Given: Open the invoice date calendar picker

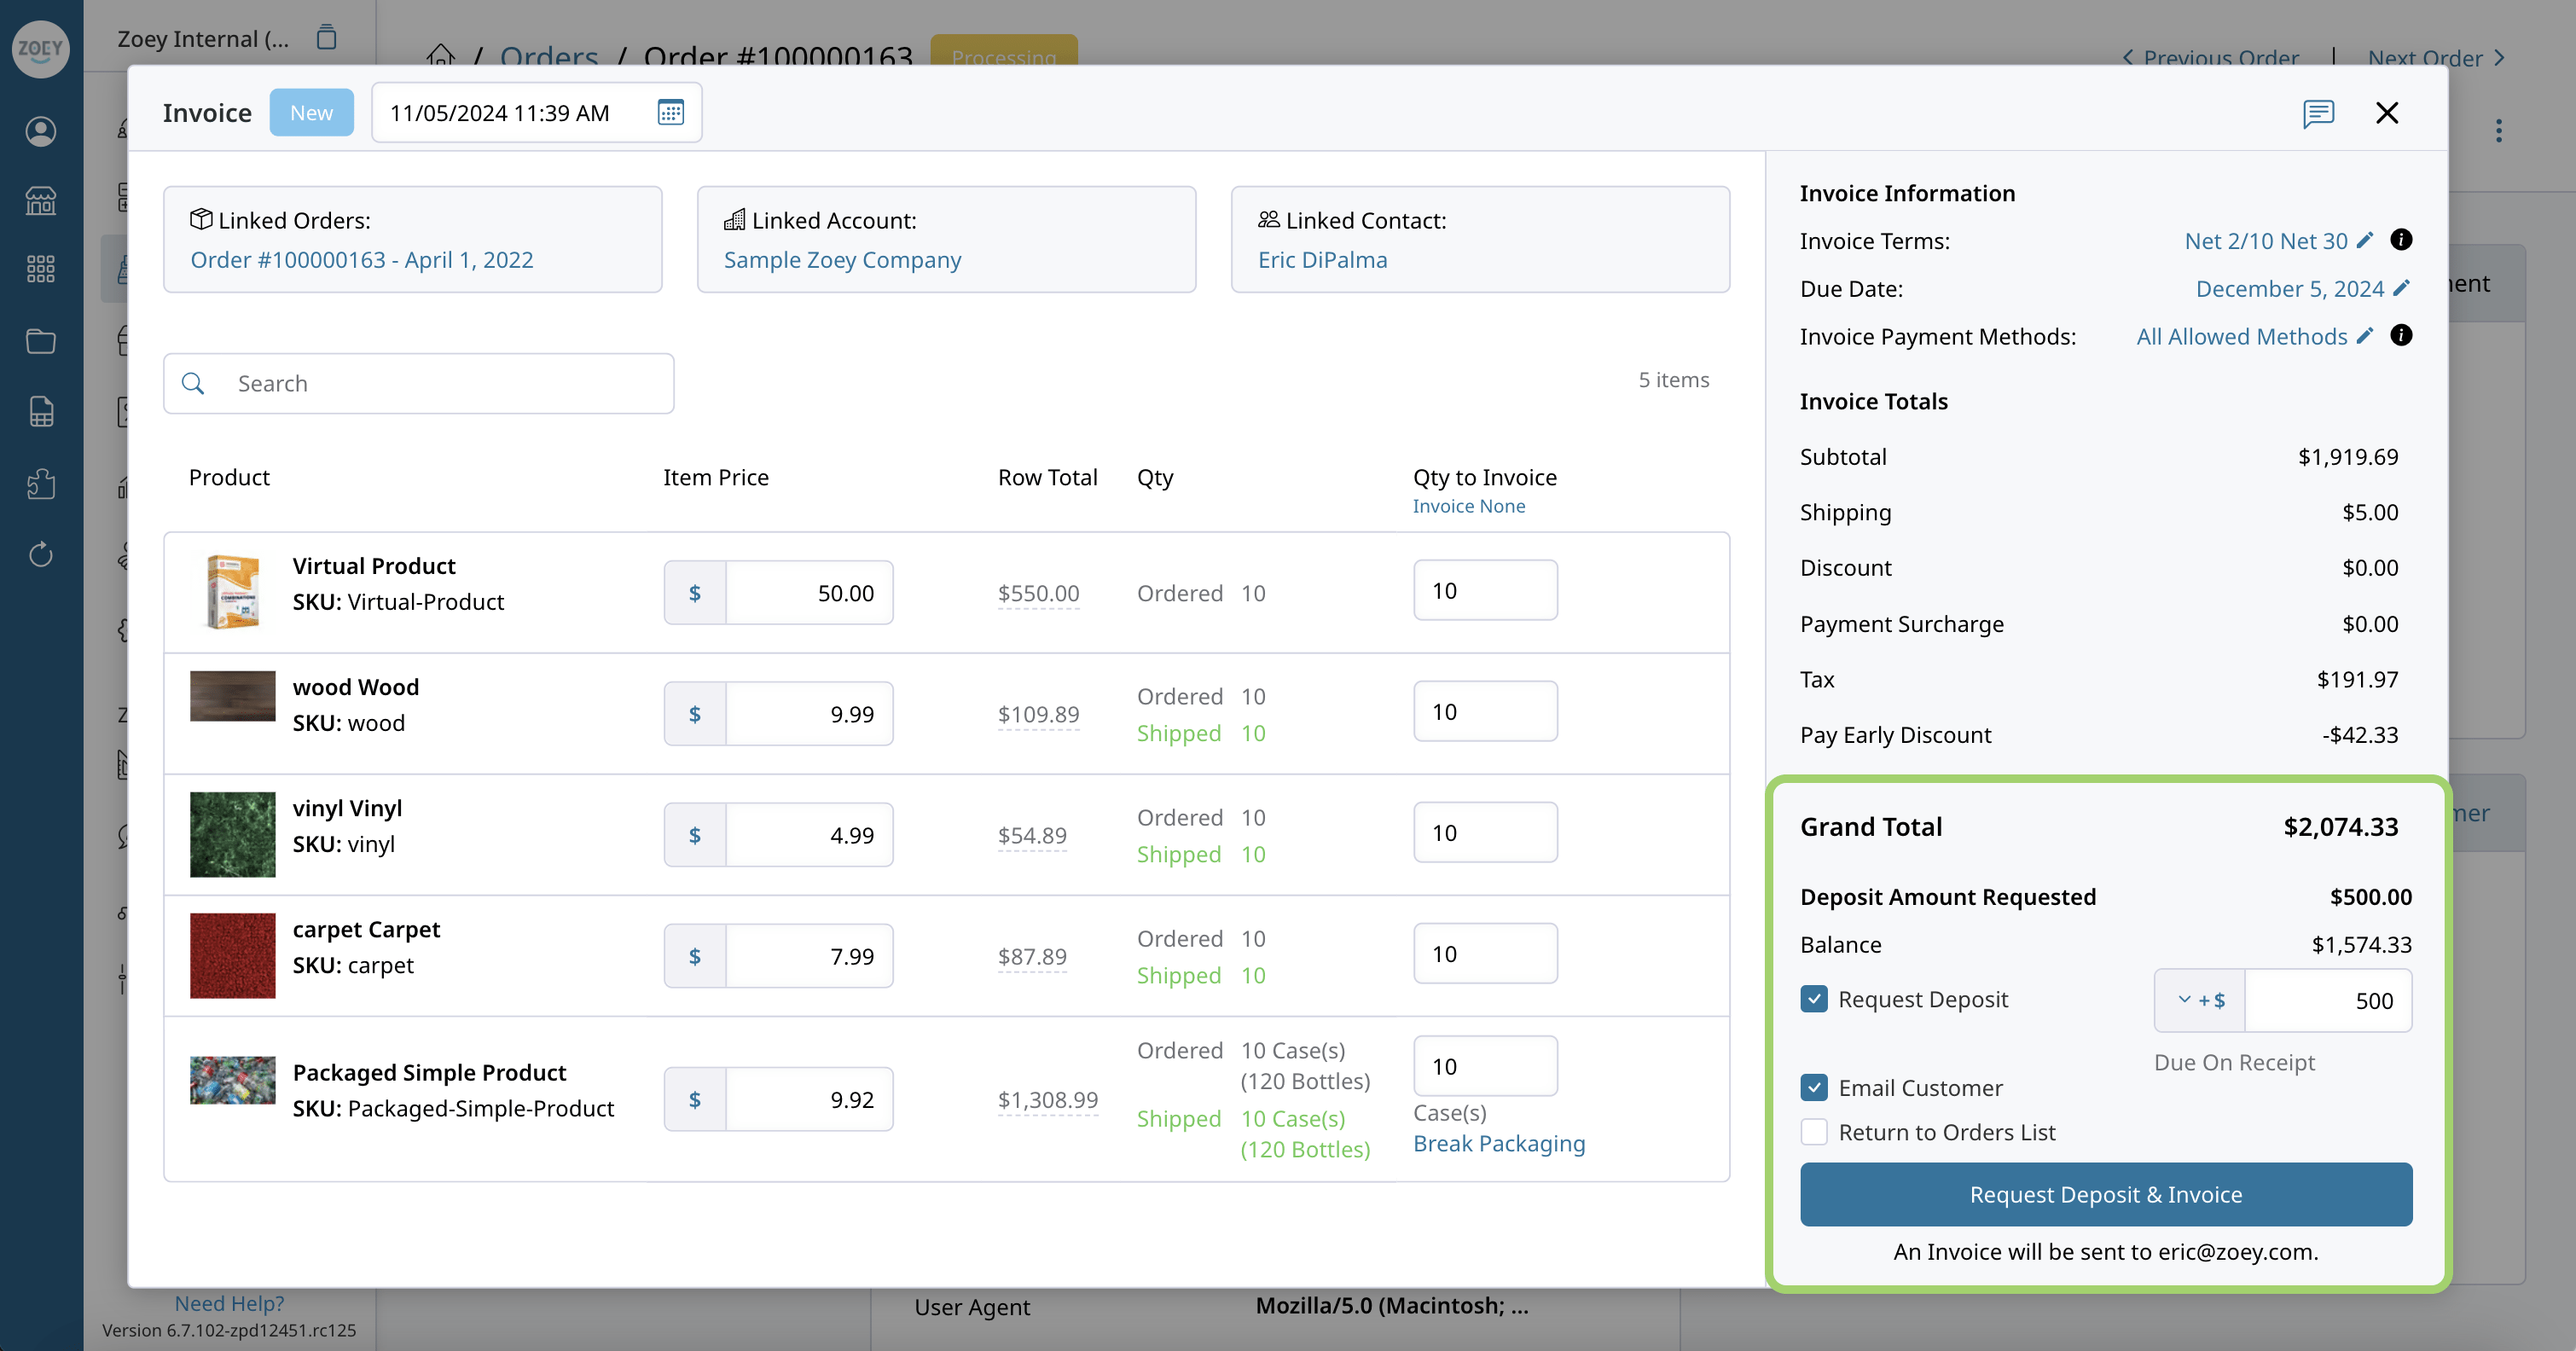Looking at the screenshot, I should (x=670, y=113).
